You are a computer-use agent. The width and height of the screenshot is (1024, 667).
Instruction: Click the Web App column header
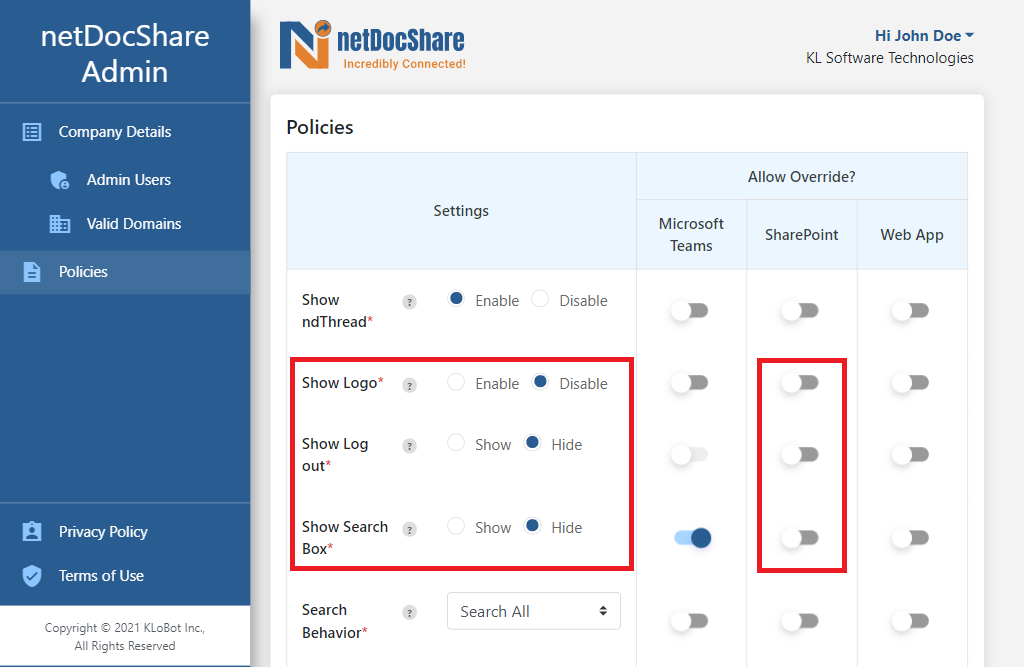(912, 235)
